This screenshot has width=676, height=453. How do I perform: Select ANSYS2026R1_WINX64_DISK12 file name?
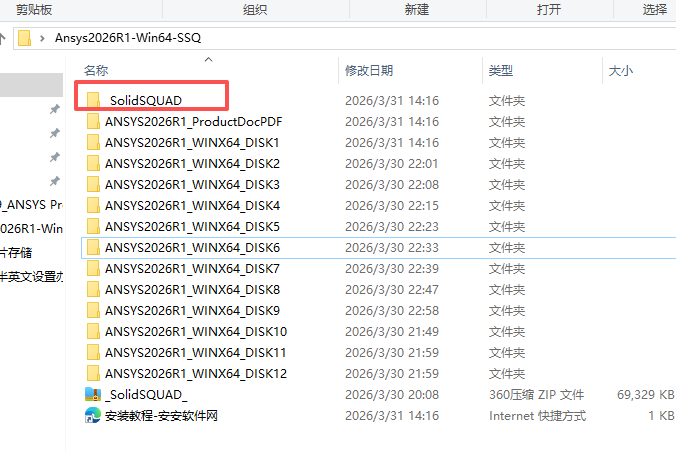tap(196, 374)
